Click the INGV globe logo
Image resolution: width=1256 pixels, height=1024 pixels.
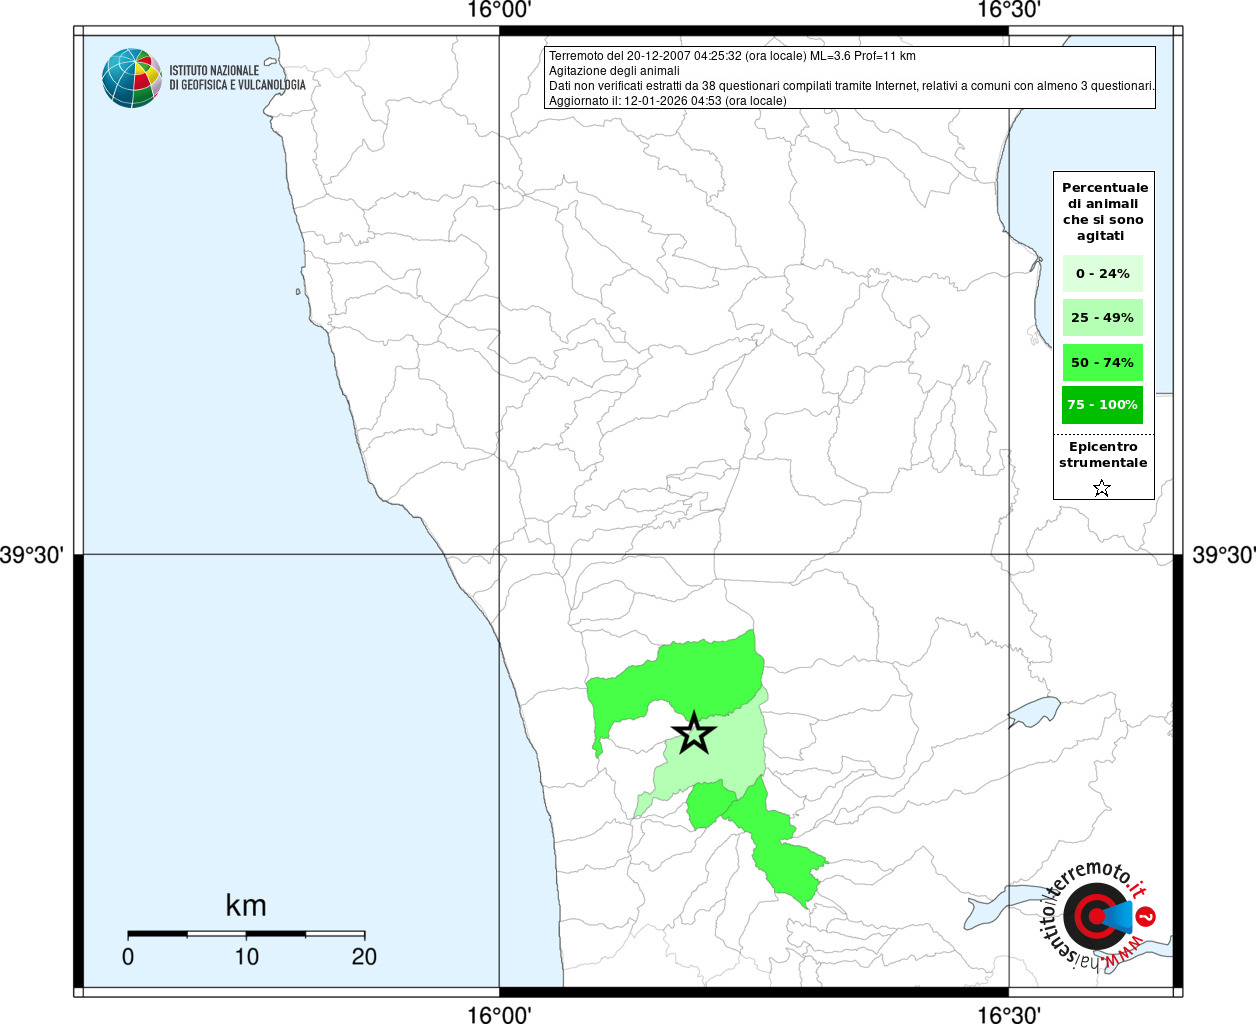pos(132,78)
